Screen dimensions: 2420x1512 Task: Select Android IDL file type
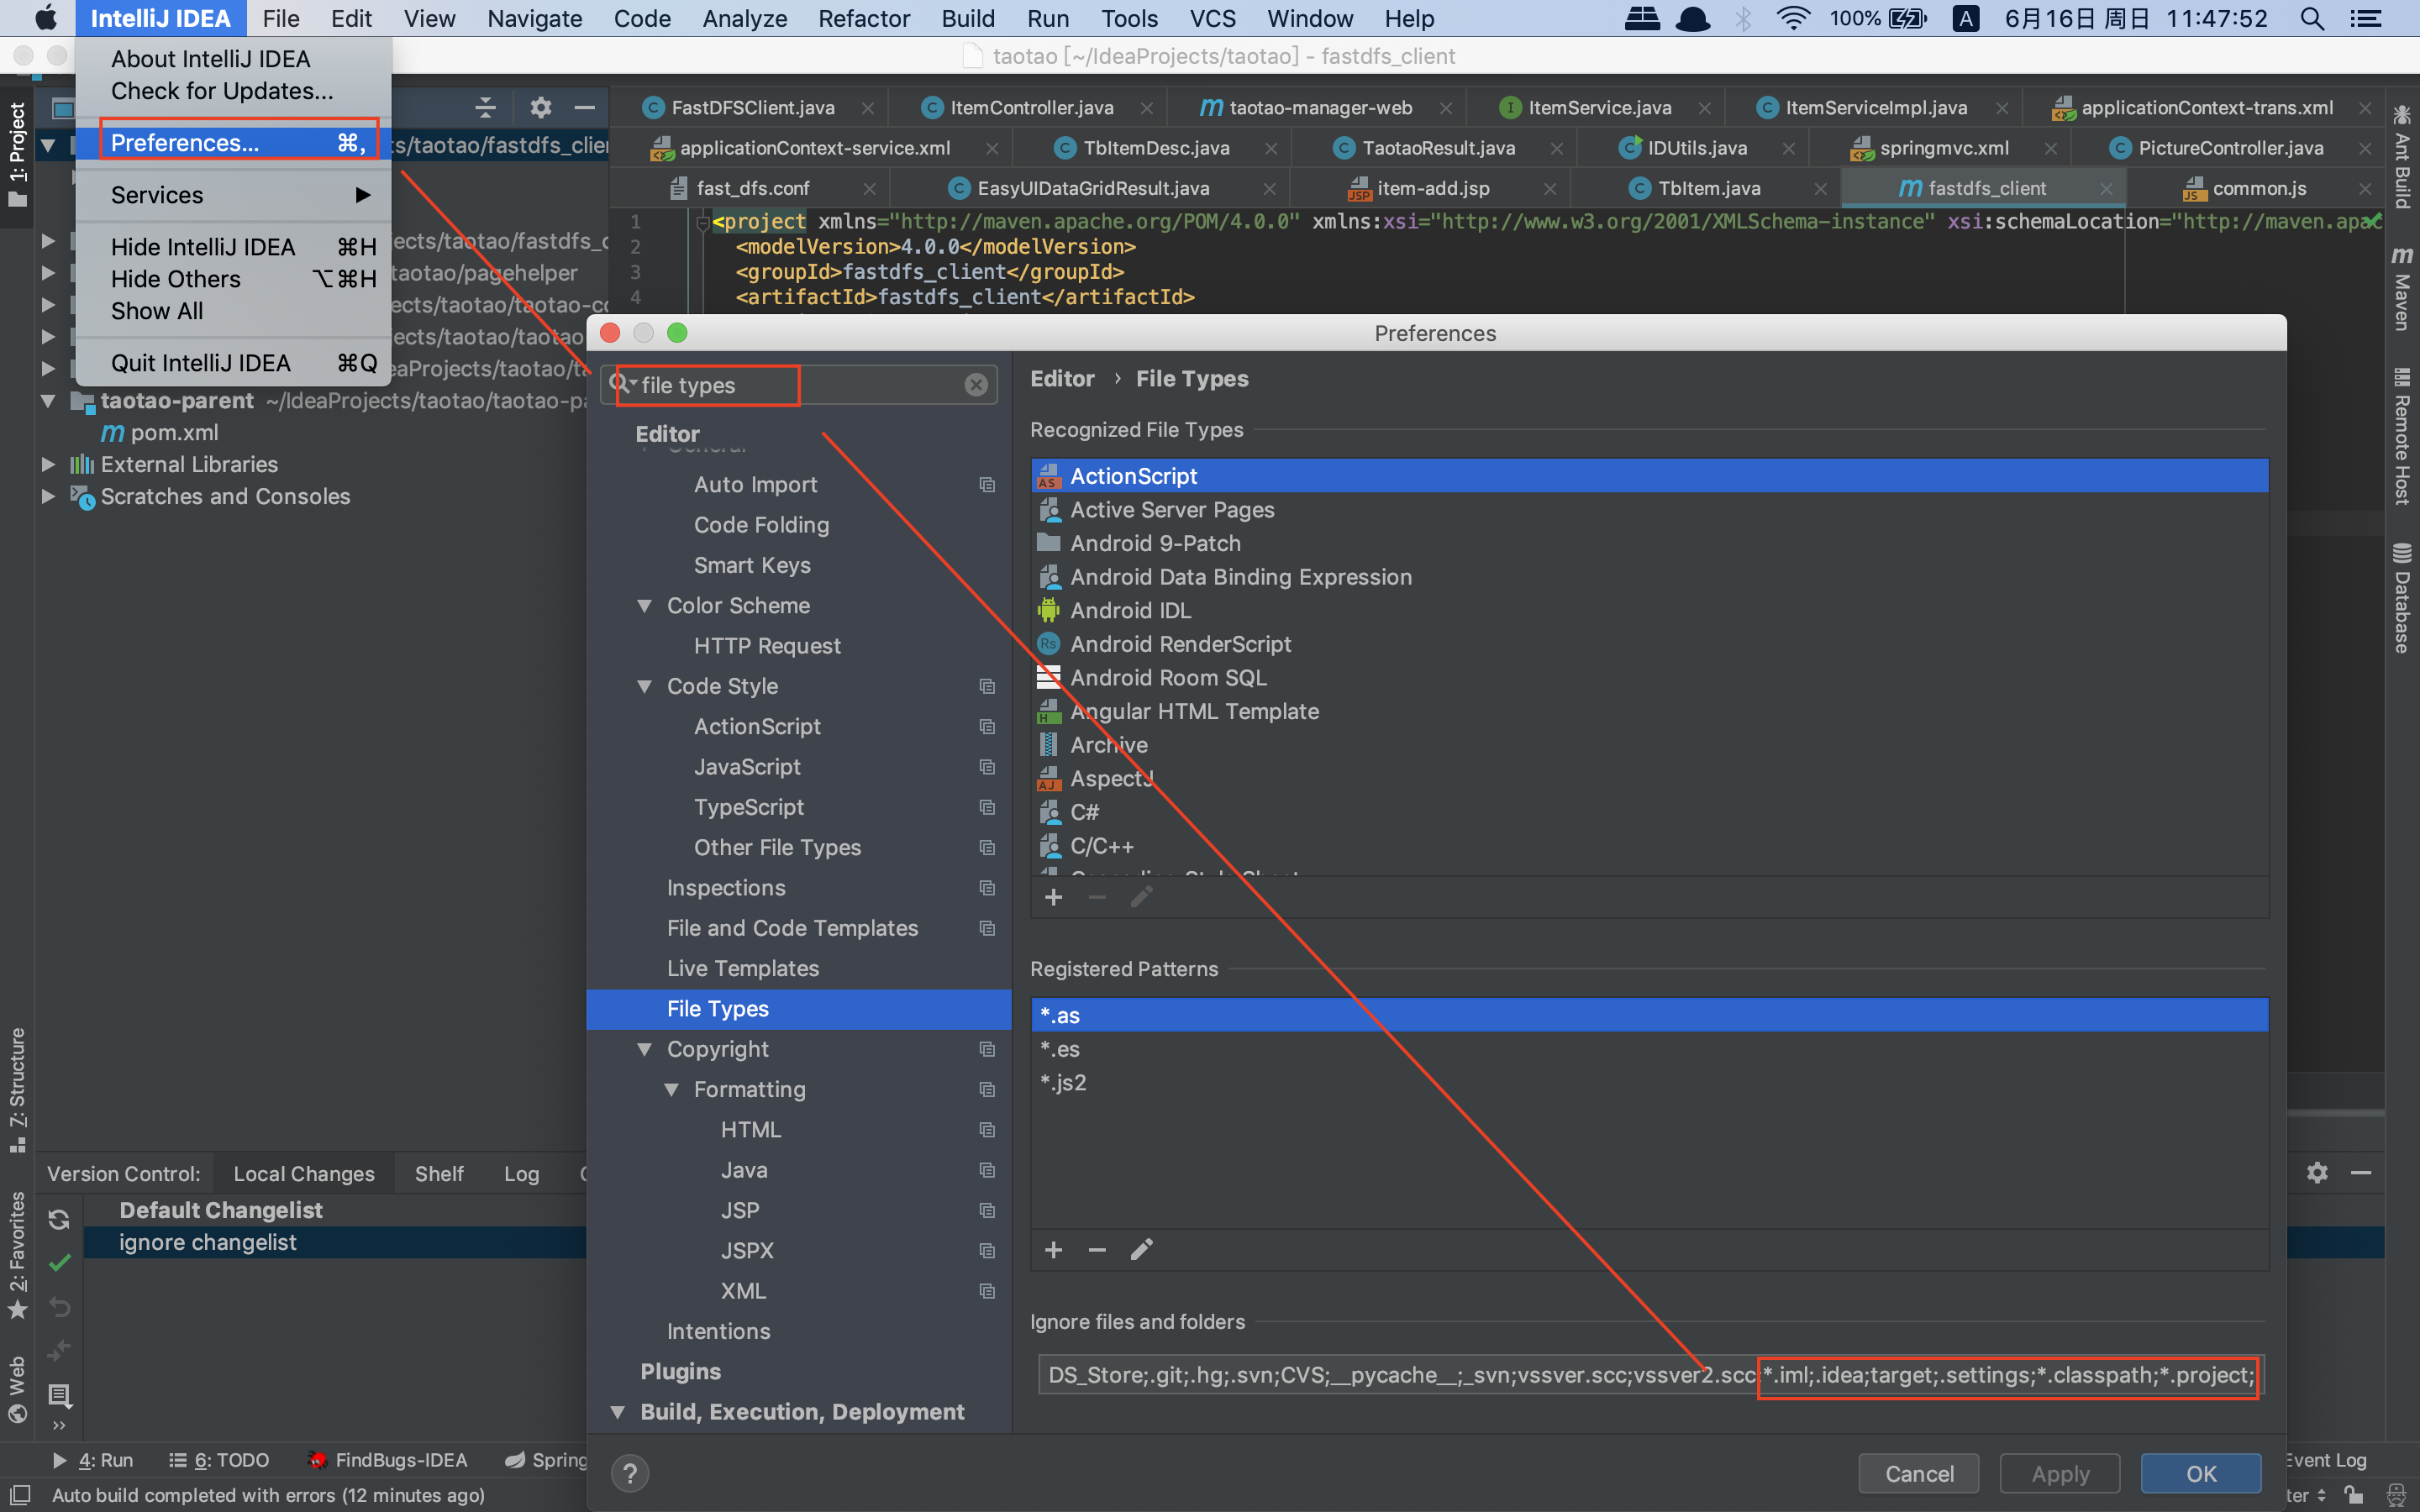pos(1130,610)
